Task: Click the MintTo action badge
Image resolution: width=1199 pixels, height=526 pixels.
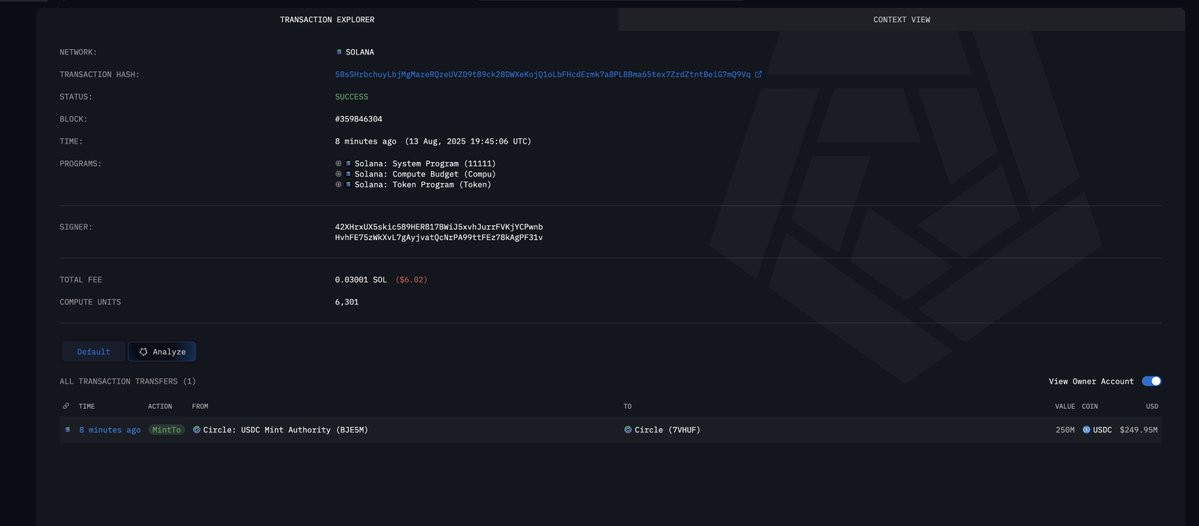Action: pyautogui.click(x=166, y=430)
